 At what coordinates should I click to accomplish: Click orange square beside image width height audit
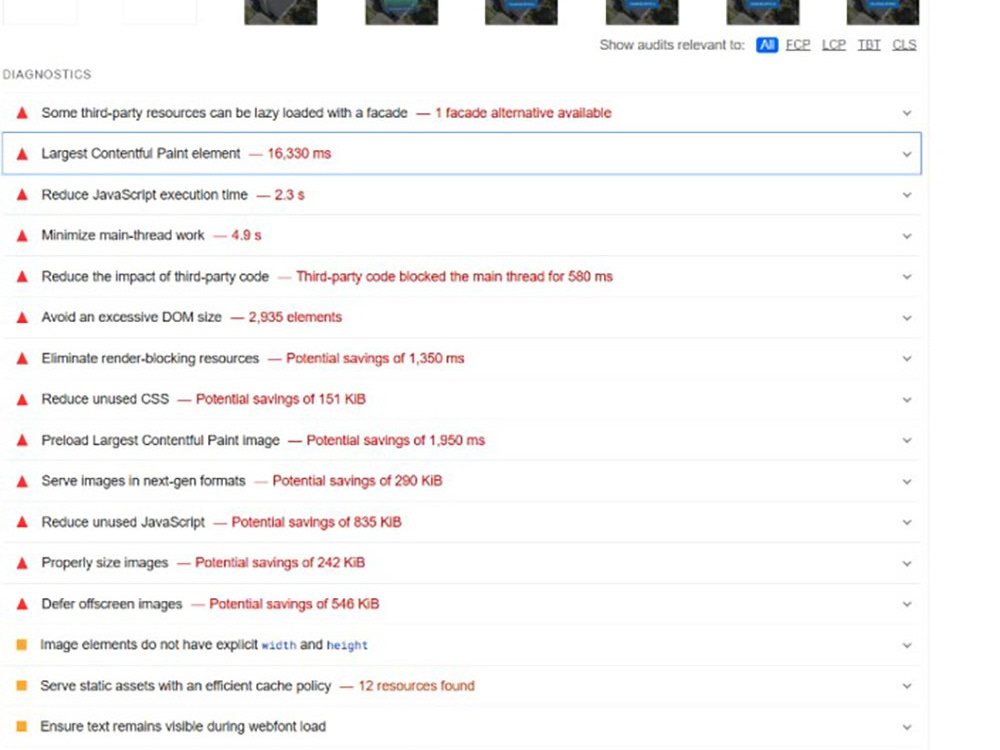(x=22, y=645)
